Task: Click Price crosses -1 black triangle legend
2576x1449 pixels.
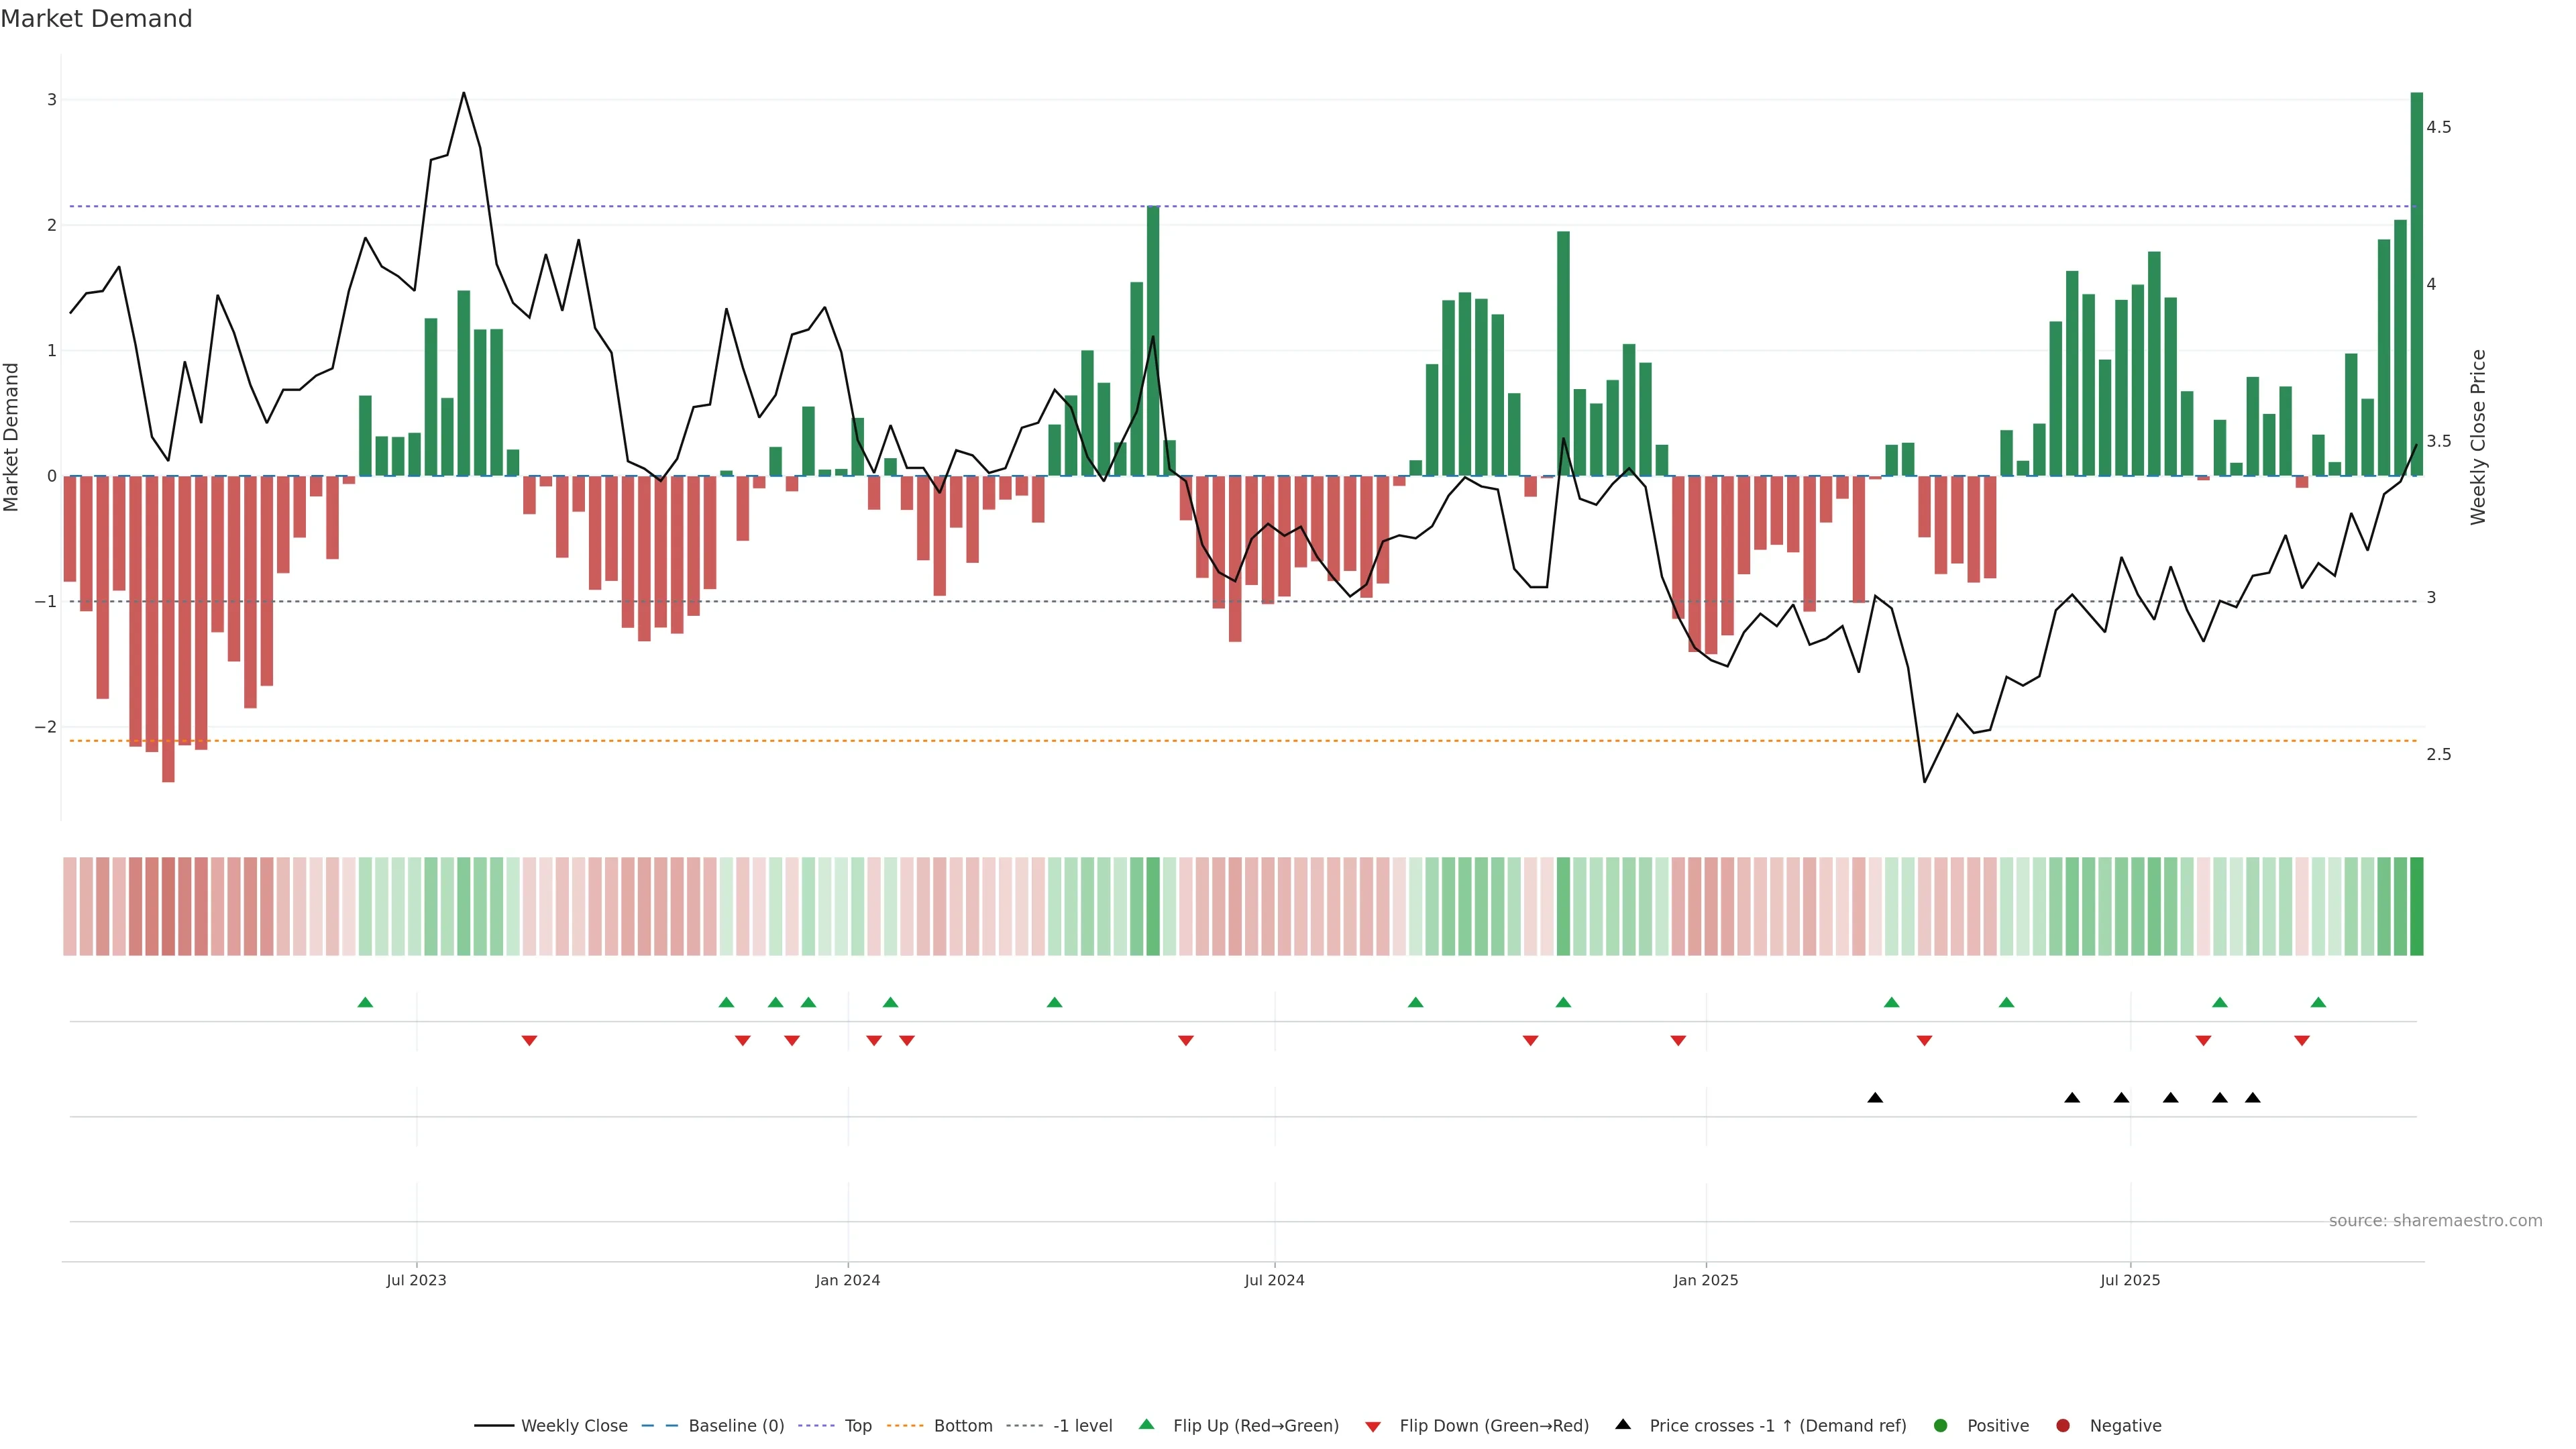Action: [1623, 1424]
